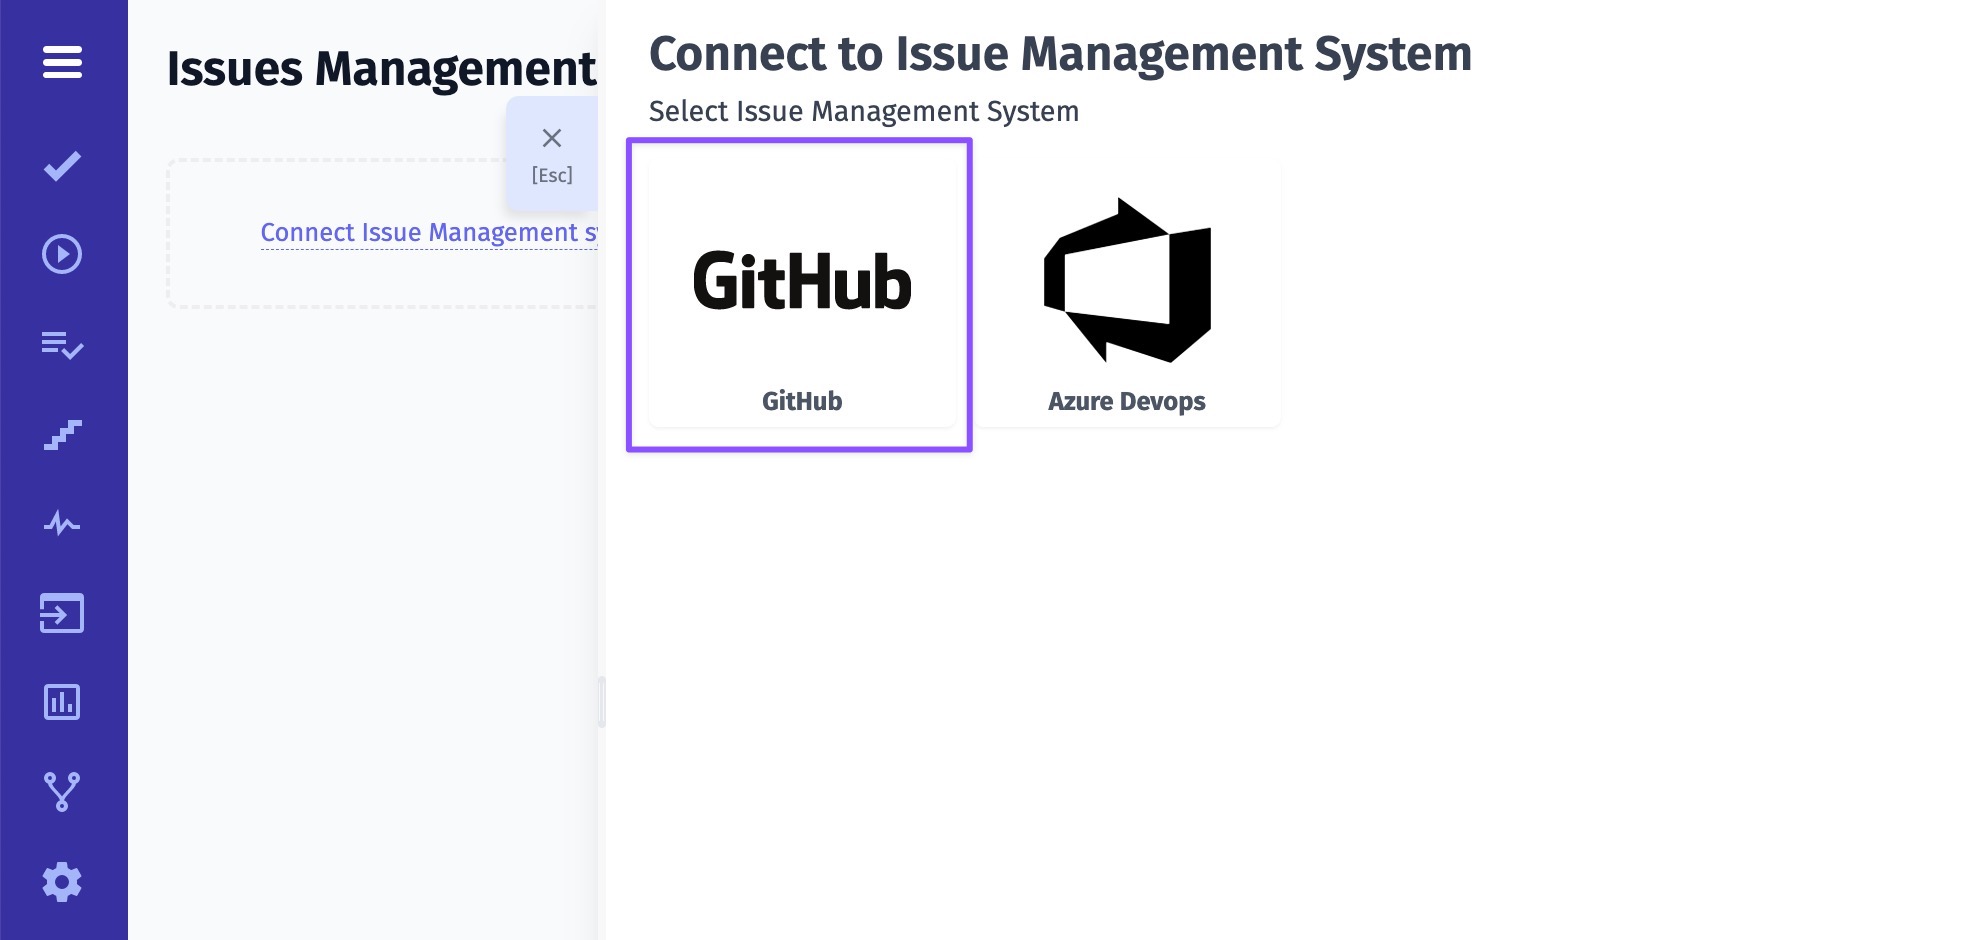Click the Issues Management page heading
The image size is (1970, 940).
point(381,69)
